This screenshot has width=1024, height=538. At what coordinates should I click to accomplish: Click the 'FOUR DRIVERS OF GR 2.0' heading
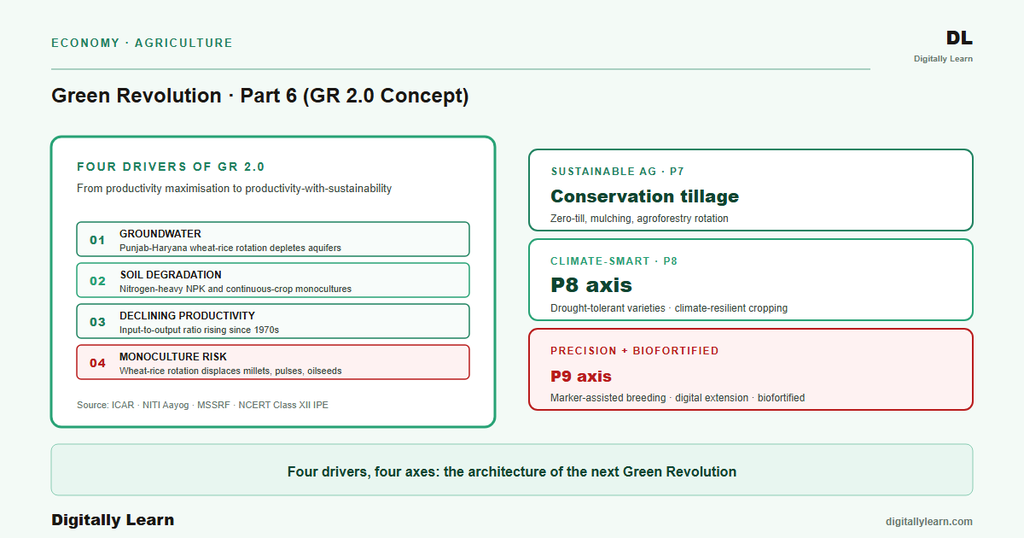coord(170,166)
